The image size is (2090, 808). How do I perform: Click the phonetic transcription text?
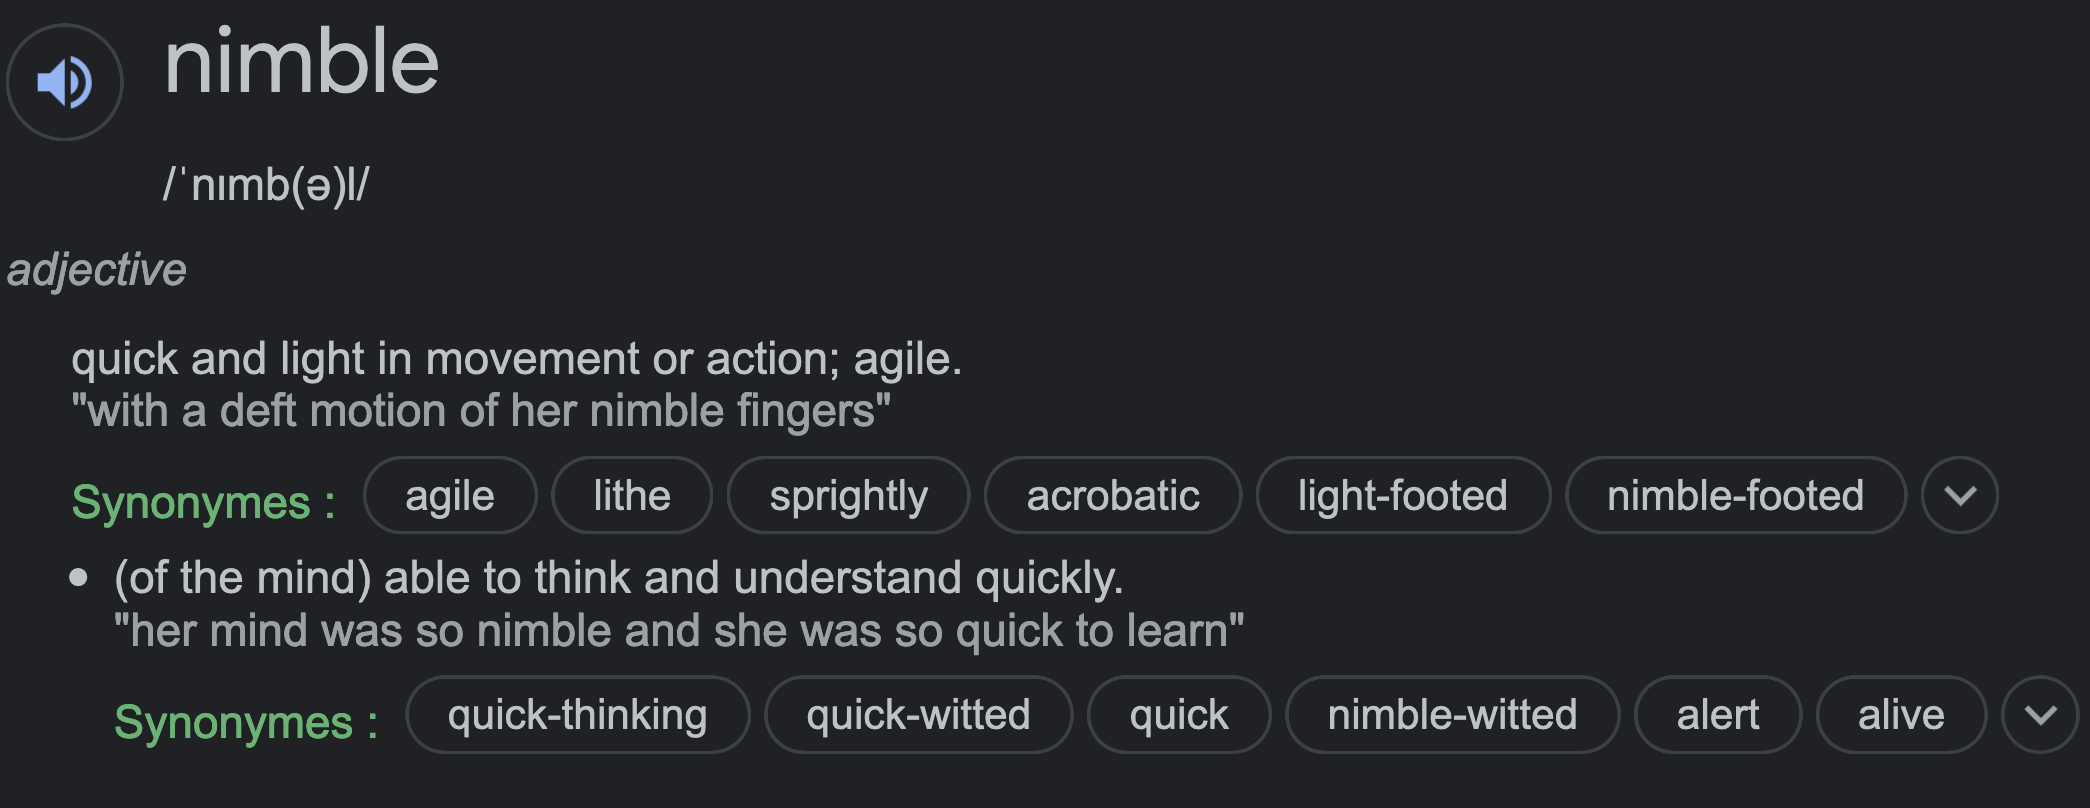click(x=267, y=185)
